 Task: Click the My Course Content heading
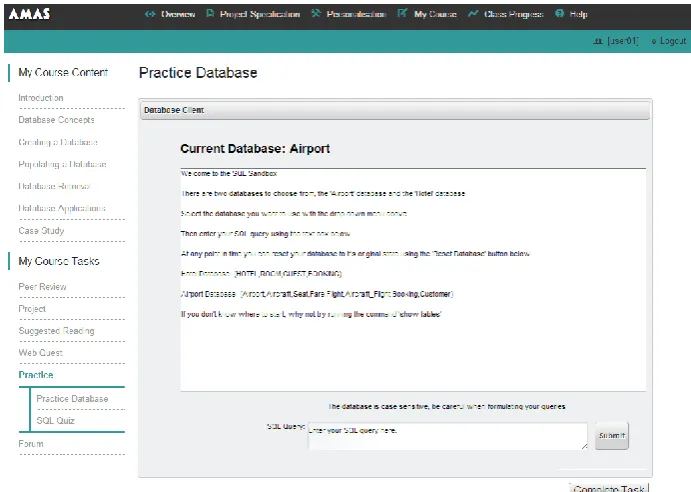[63, 72]
